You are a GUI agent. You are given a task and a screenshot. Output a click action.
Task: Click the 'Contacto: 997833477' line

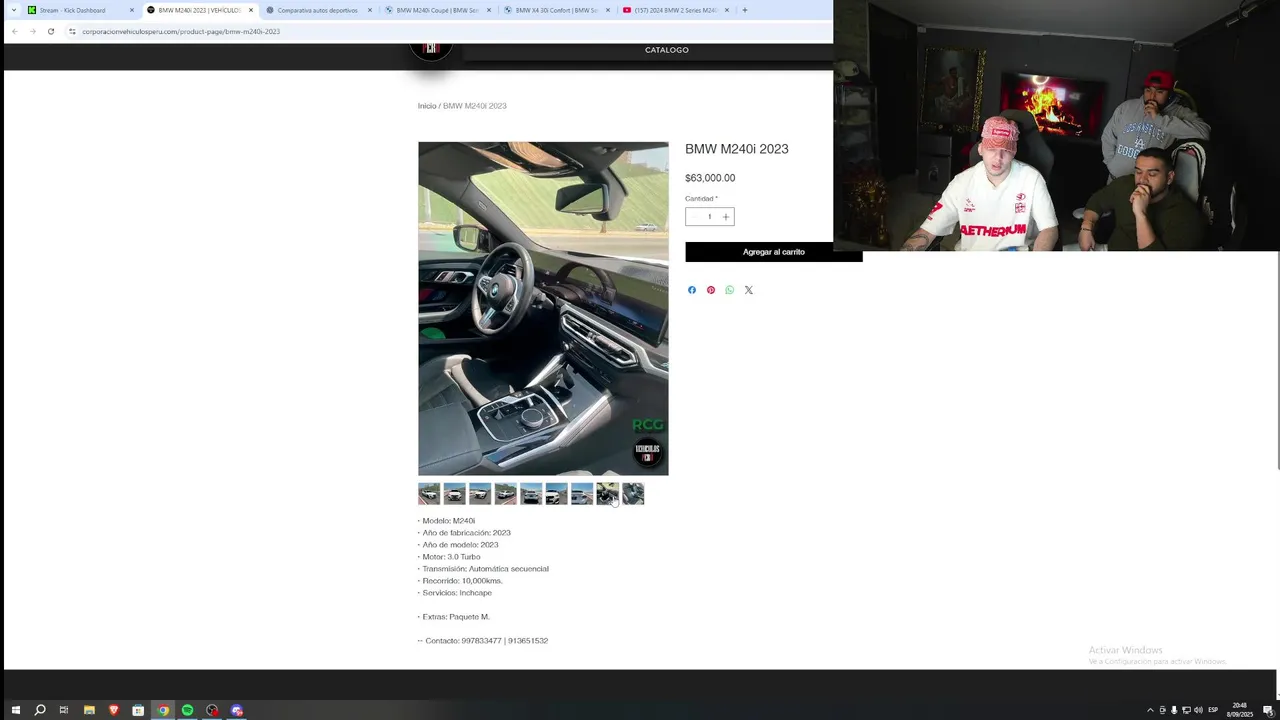point(483,641)
